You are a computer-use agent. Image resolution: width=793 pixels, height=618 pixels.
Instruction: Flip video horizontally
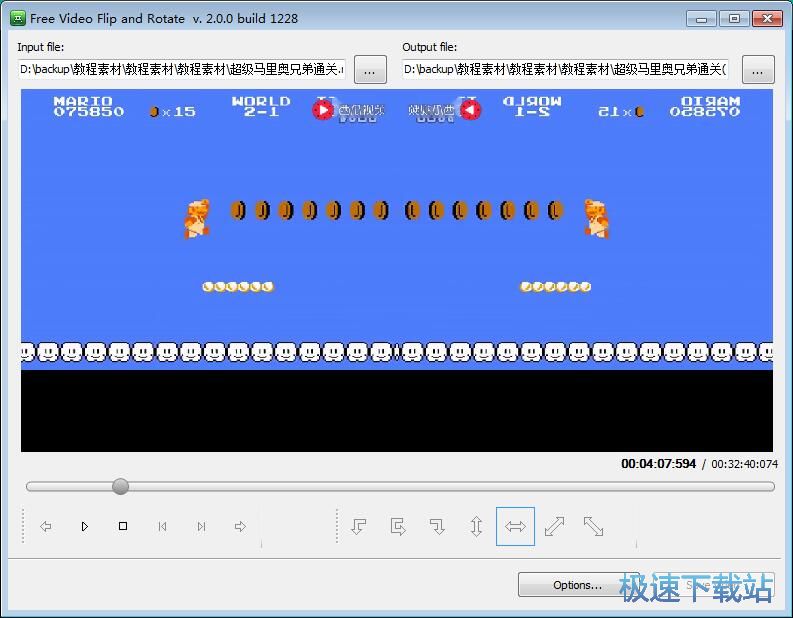[515, 526]
